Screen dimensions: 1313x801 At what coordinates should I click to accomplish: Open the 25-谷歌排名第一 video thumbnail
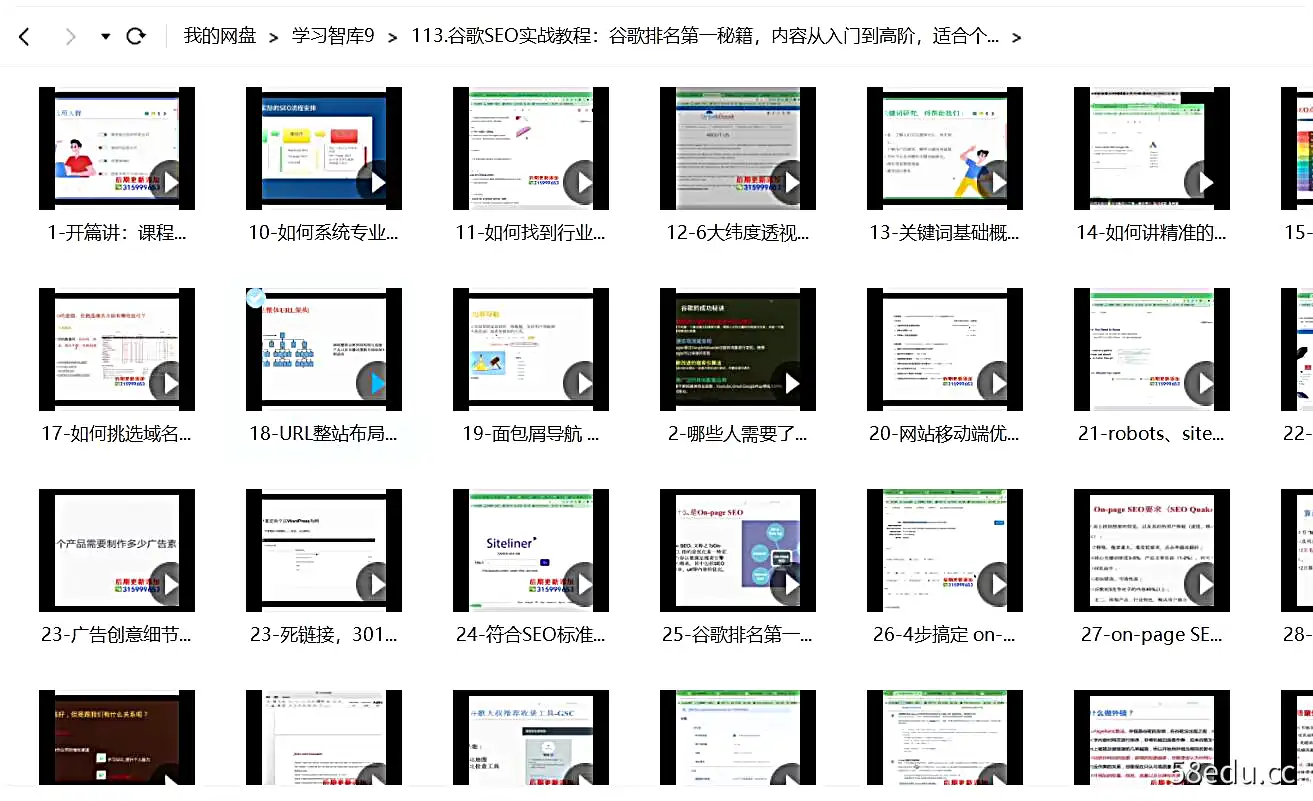(x=737, y=549)
